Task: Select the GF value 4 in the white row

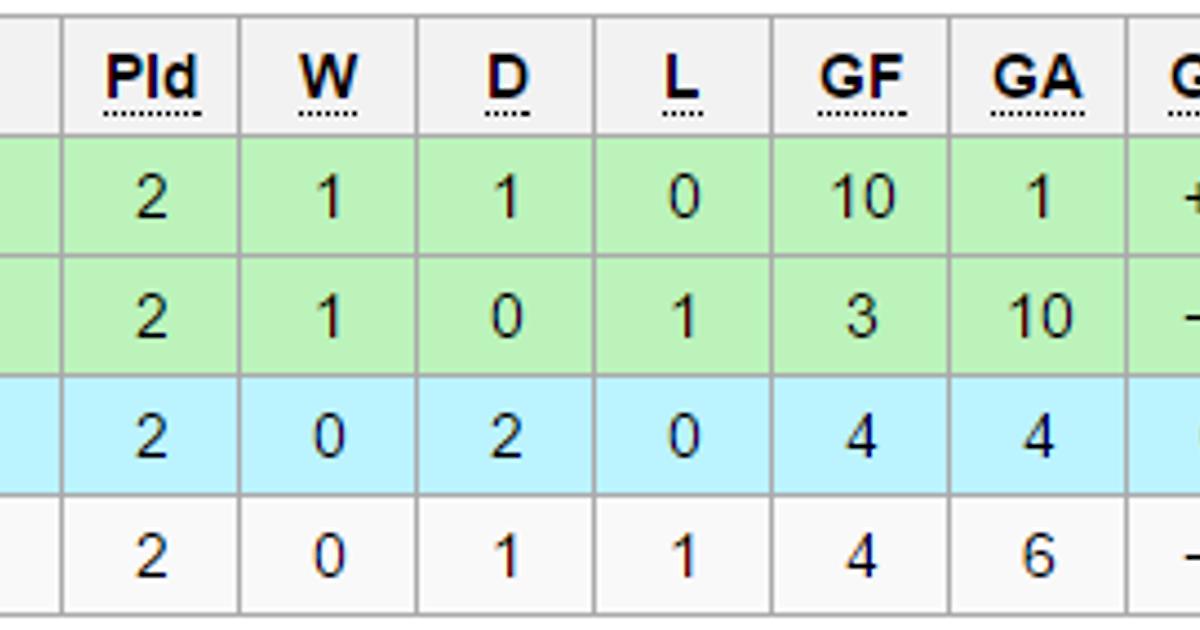Action: pos(861,556)
